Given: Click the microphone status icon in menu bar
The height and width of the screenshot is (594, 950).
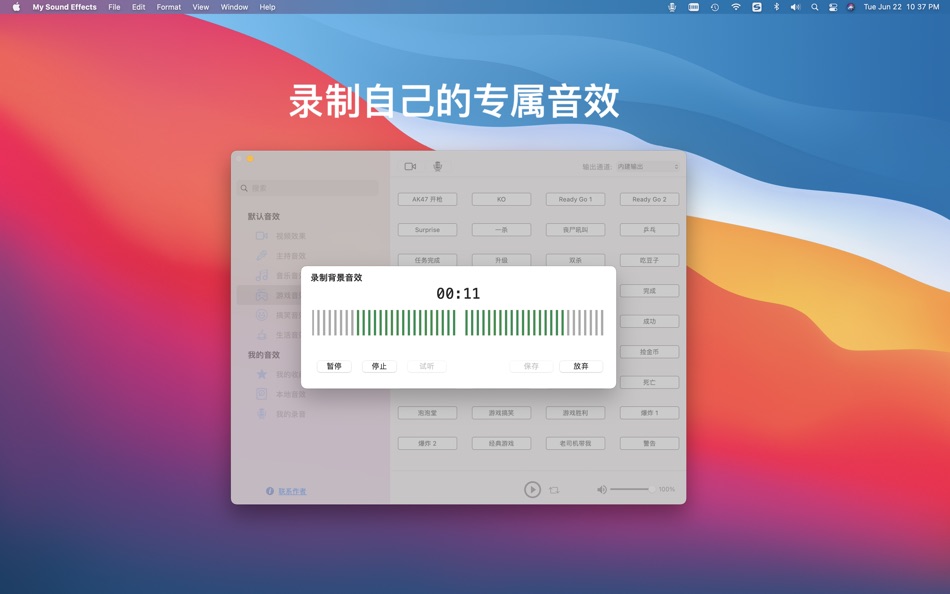Looking at the screenshot, I should point(672,7).
